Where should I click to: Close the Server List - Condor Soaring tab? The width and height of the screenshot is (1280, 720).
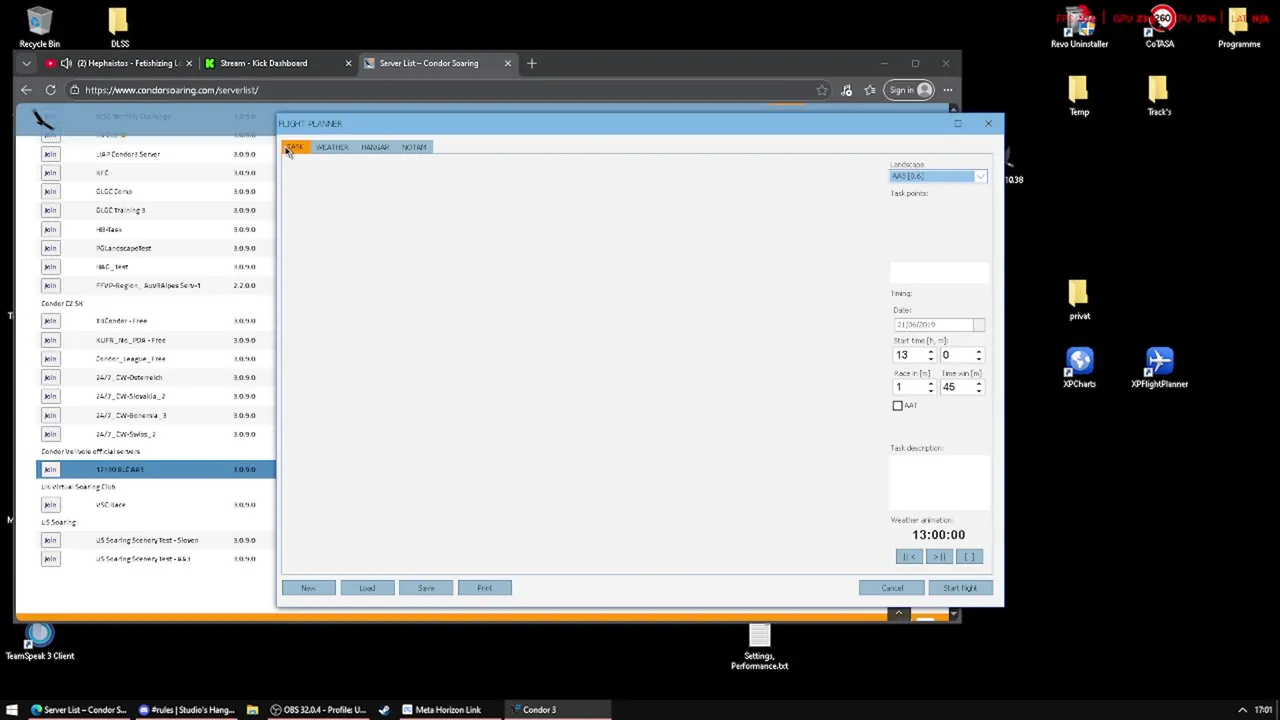click(x=507, y=63)
